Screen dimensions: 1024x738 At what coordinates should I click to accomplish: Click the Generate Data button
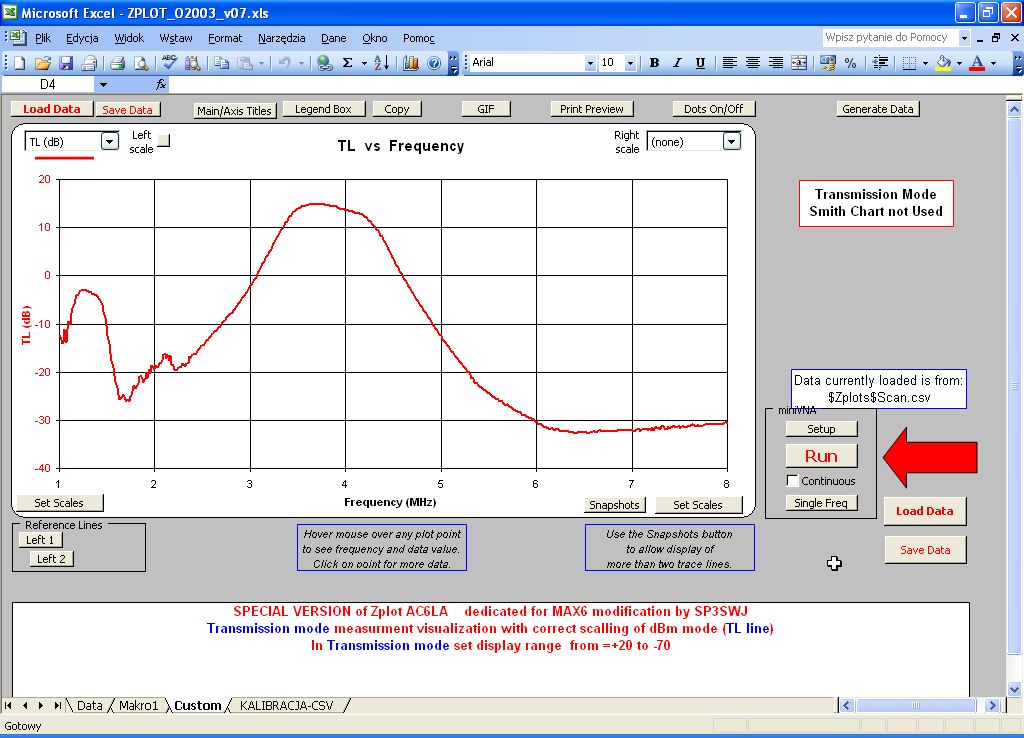878,109
